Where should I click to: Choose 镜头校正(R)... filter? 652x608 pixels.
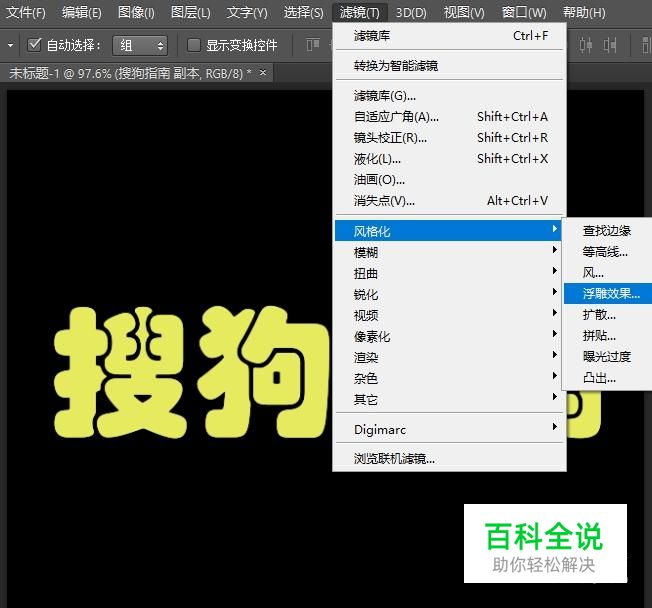point(449,138)
